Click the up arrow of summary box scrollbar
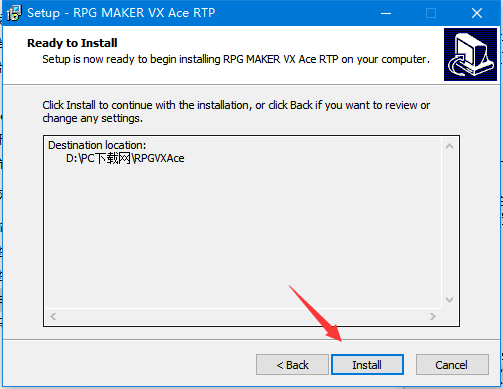This screenshot has height=389, width=503. [449, 146]
